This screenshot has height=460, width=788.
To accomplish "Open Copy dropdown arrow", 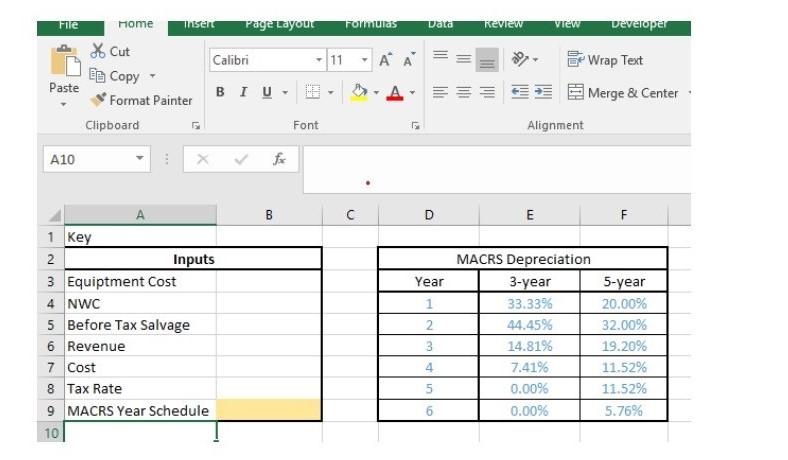I will point(152,76).
